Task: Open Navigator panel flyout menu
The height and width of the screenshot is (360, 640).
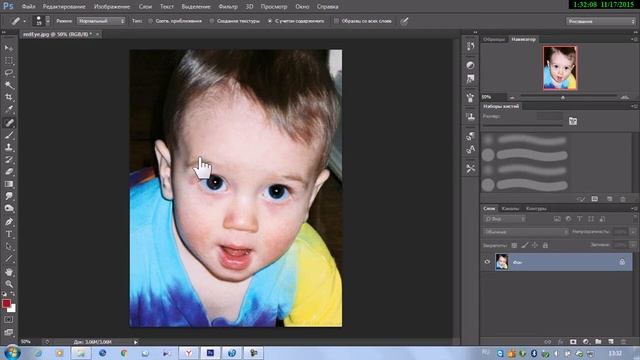Action: tap(634, 39)
